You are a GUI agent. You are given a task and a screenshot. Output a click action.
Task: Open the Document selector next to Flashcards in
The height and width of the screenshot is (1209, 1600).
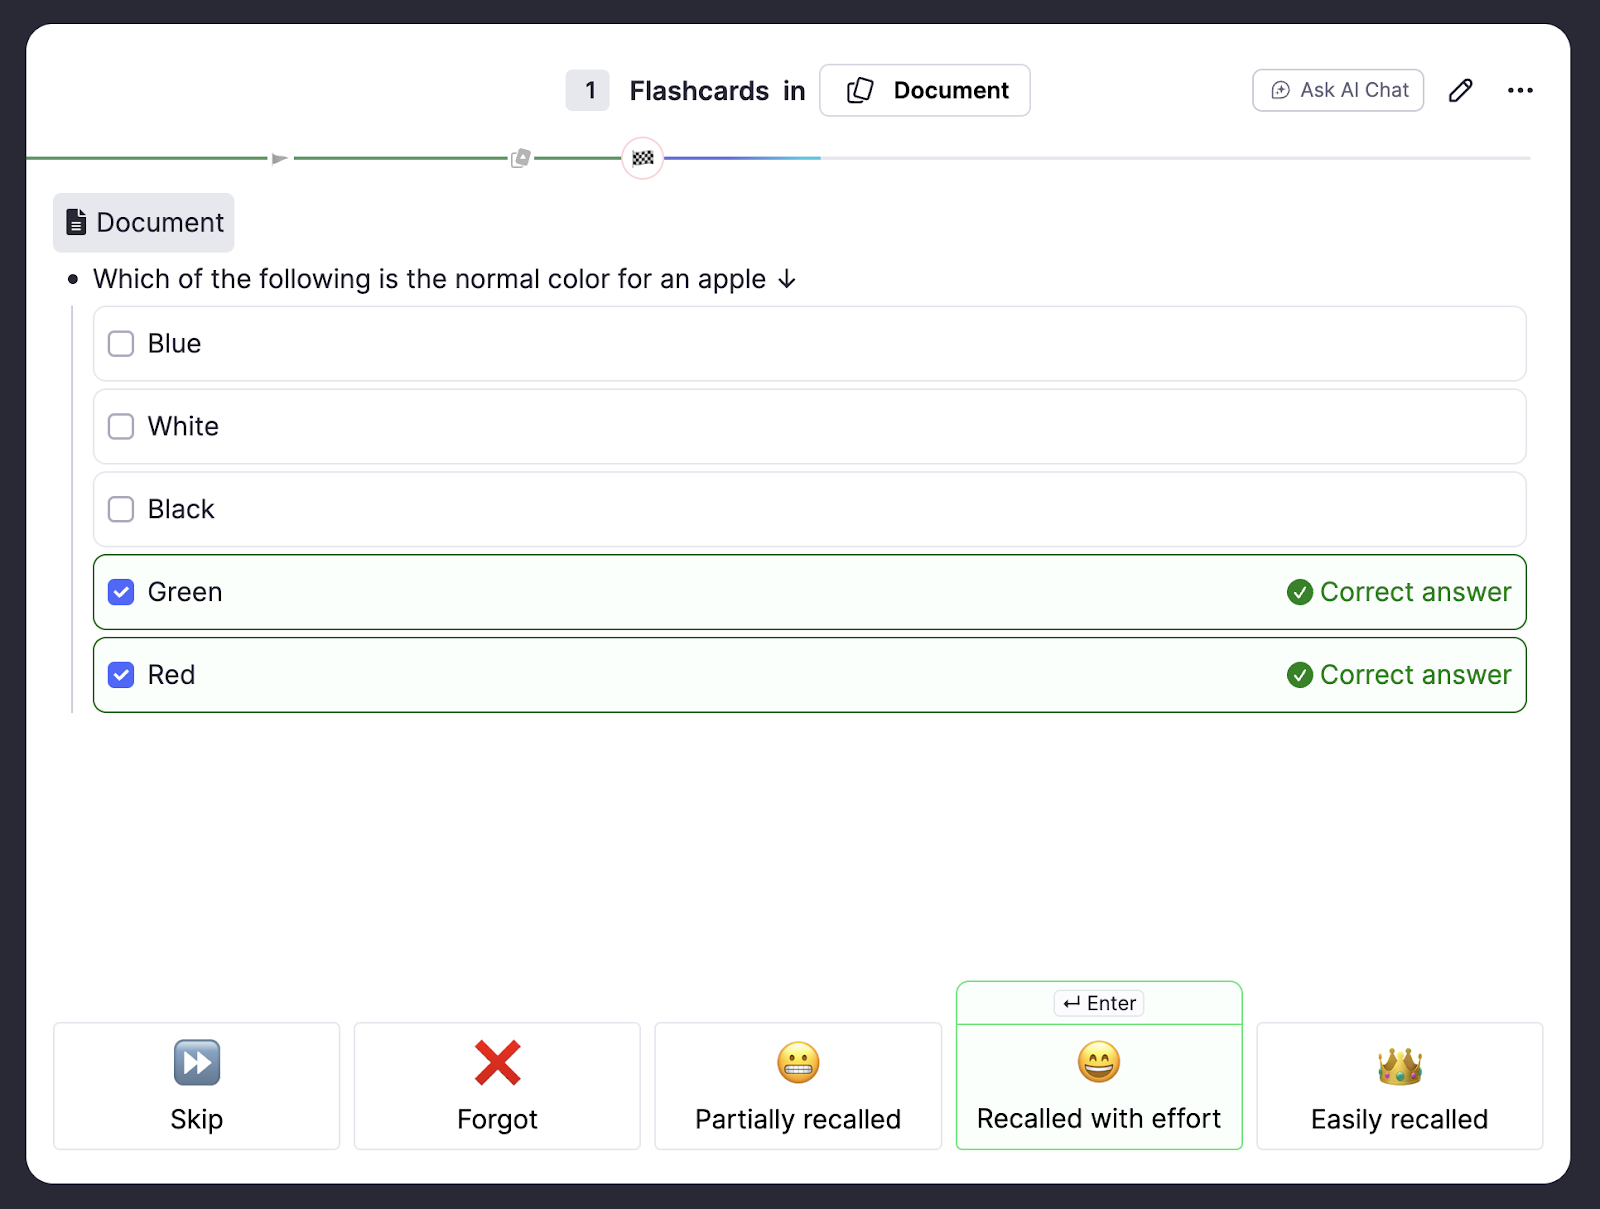pos(925,91)
